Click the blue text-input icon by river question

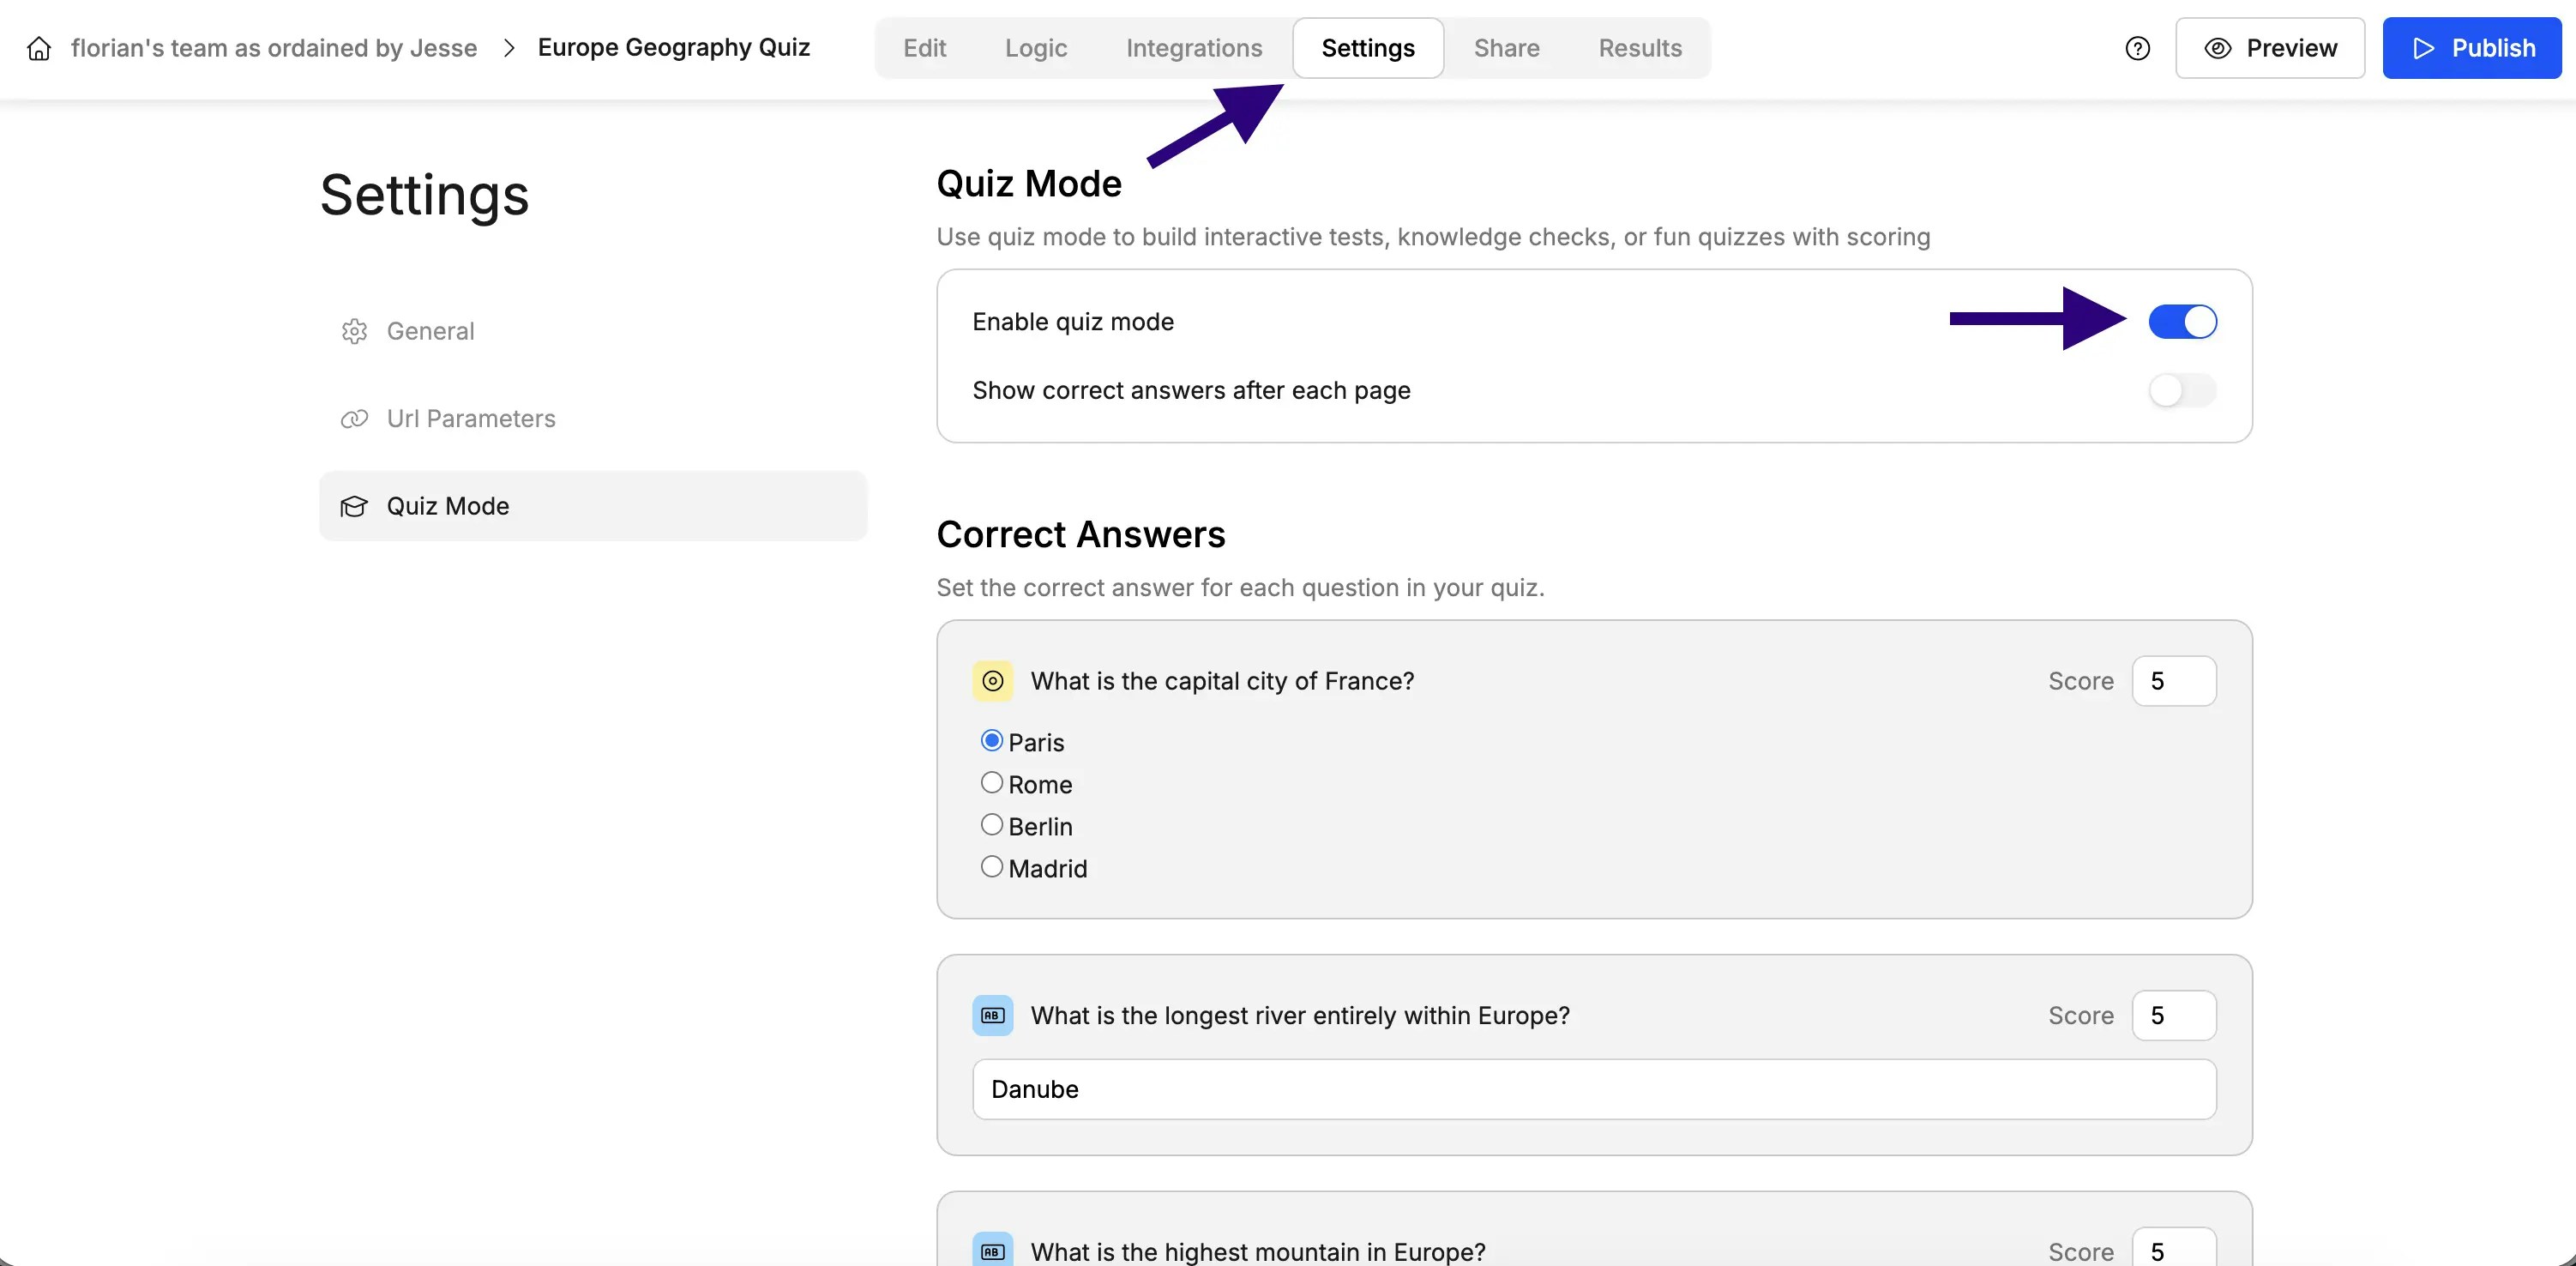point(992,1015)
